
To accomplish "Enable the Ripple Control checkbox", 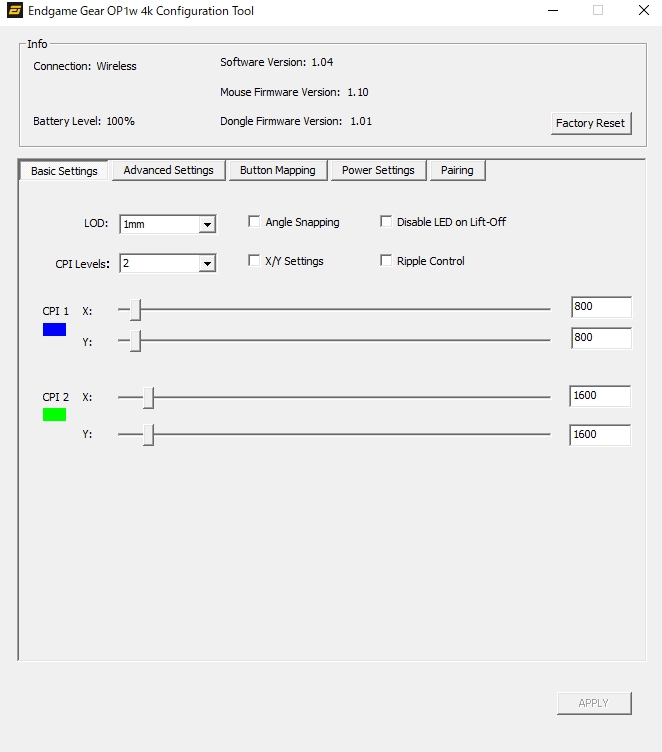I will [x=386, y=261].
